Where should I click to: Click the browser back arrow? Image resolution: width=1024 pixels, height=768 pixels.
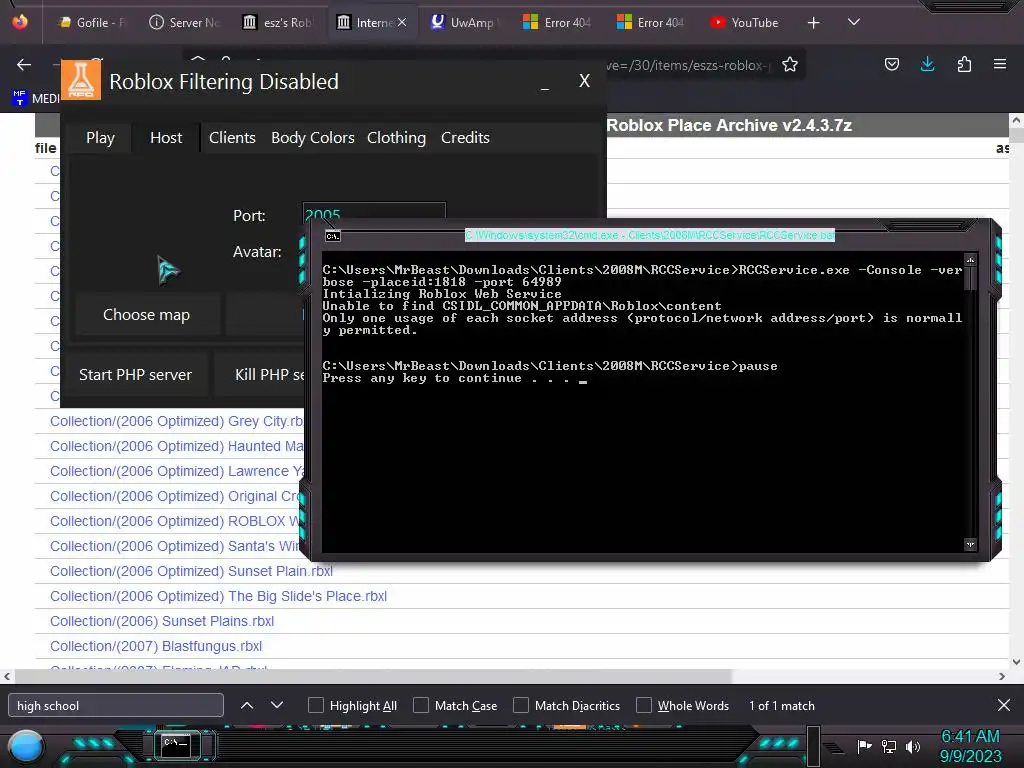(24, 64)
